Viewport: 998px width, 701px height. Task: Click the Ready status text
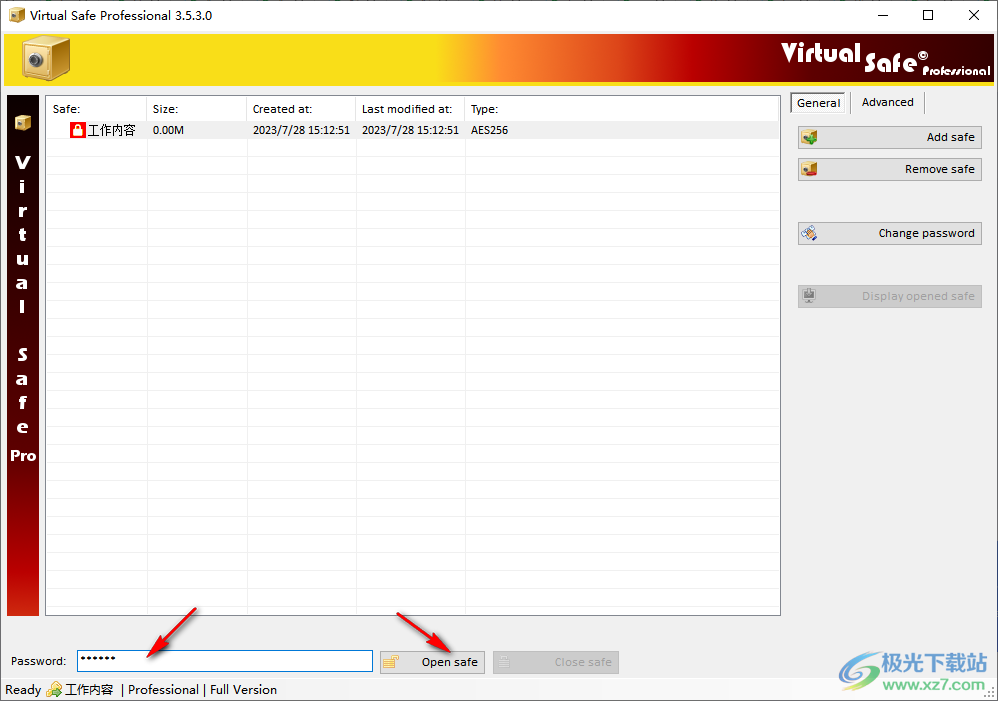[x=23, y=690]
